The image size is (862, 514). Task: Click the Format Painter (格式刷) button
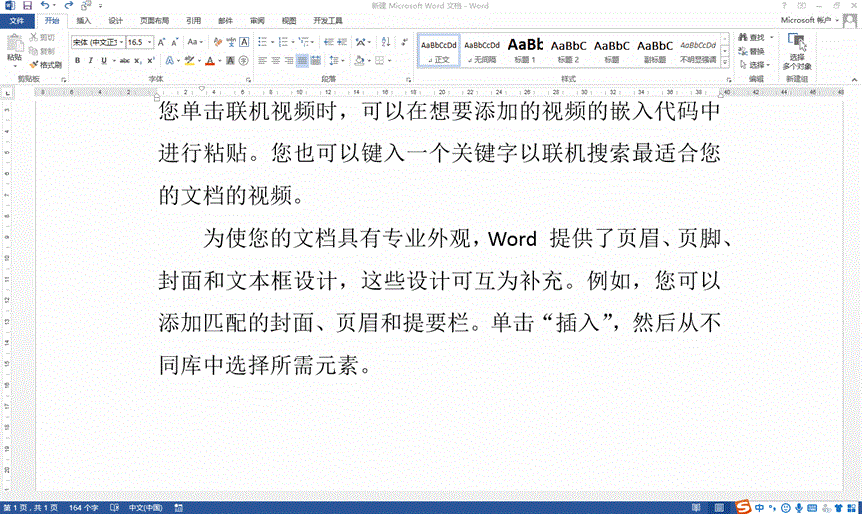47,65
